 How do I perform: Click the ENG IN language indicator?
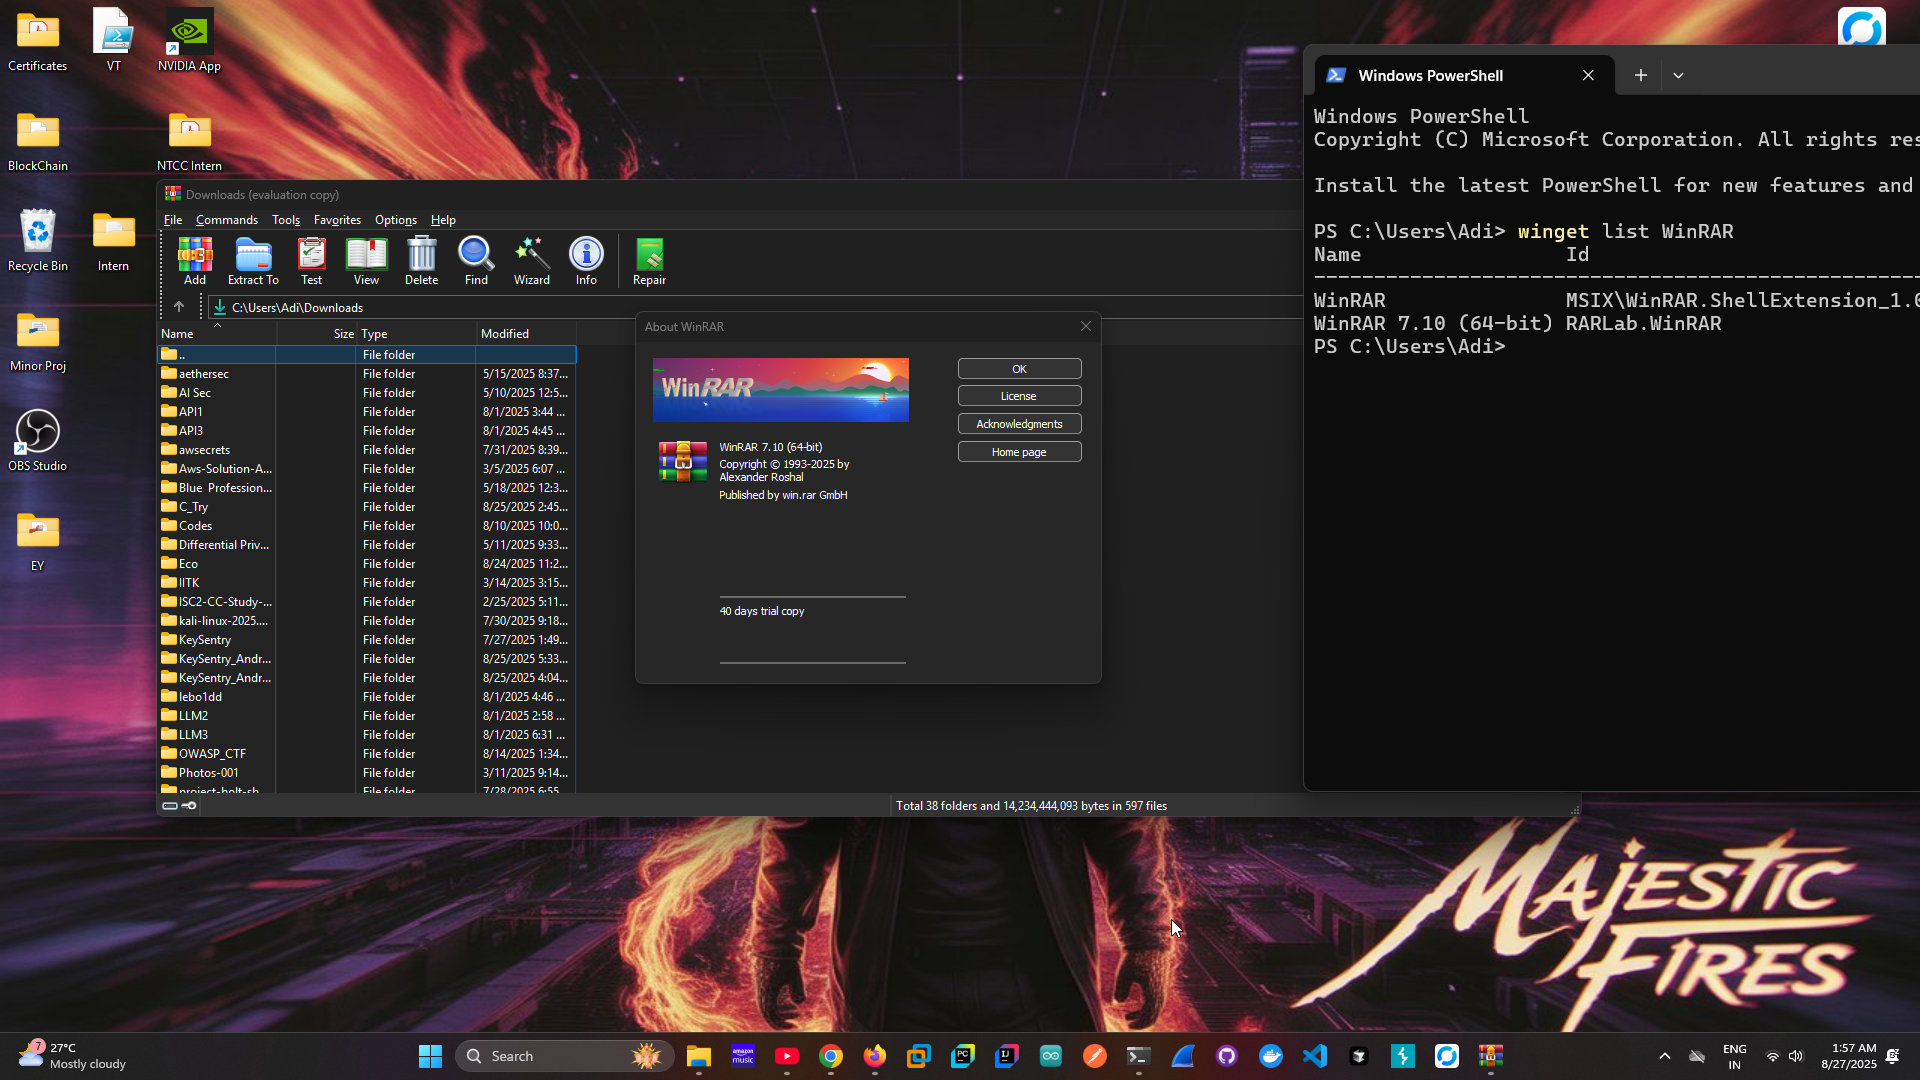tap(1734, 1056)
